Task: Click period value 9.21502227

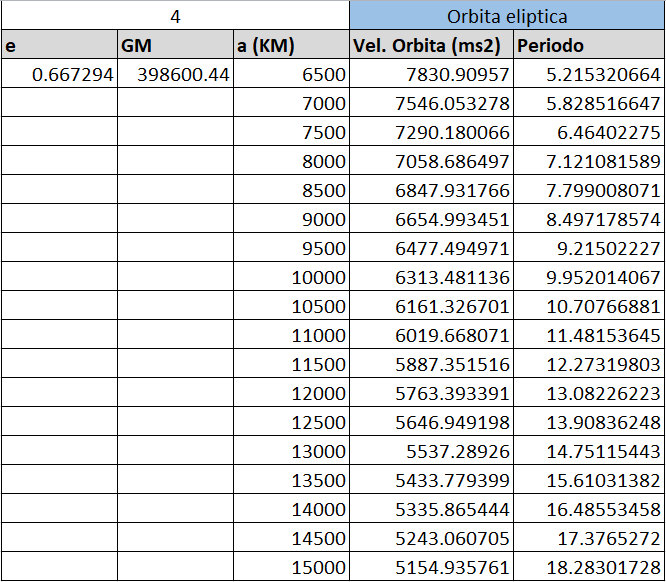Action: (589, 247)
